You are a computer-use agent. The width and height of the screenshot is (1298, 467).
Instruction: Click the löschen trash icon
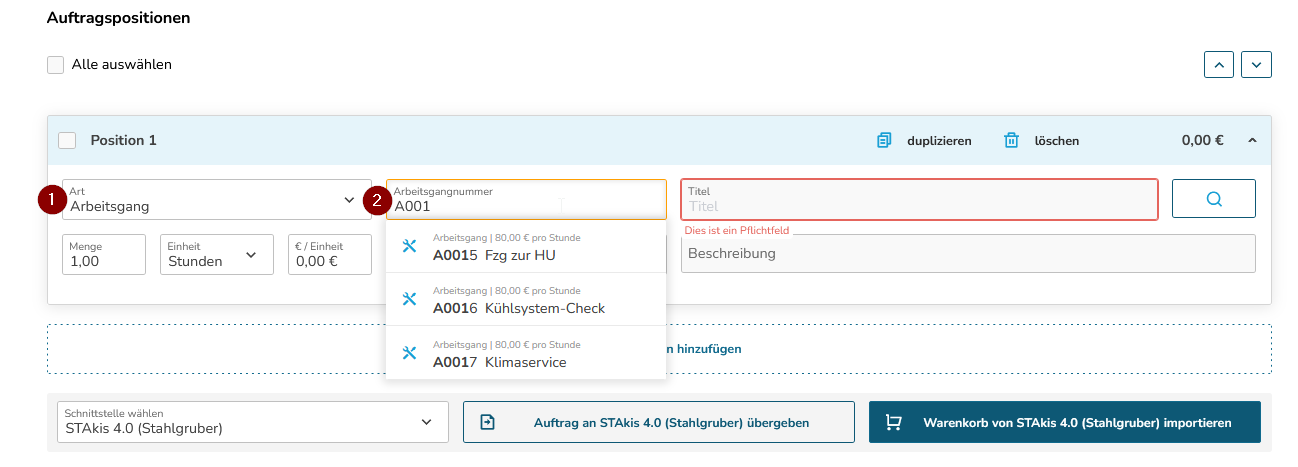pos(1011,141)
